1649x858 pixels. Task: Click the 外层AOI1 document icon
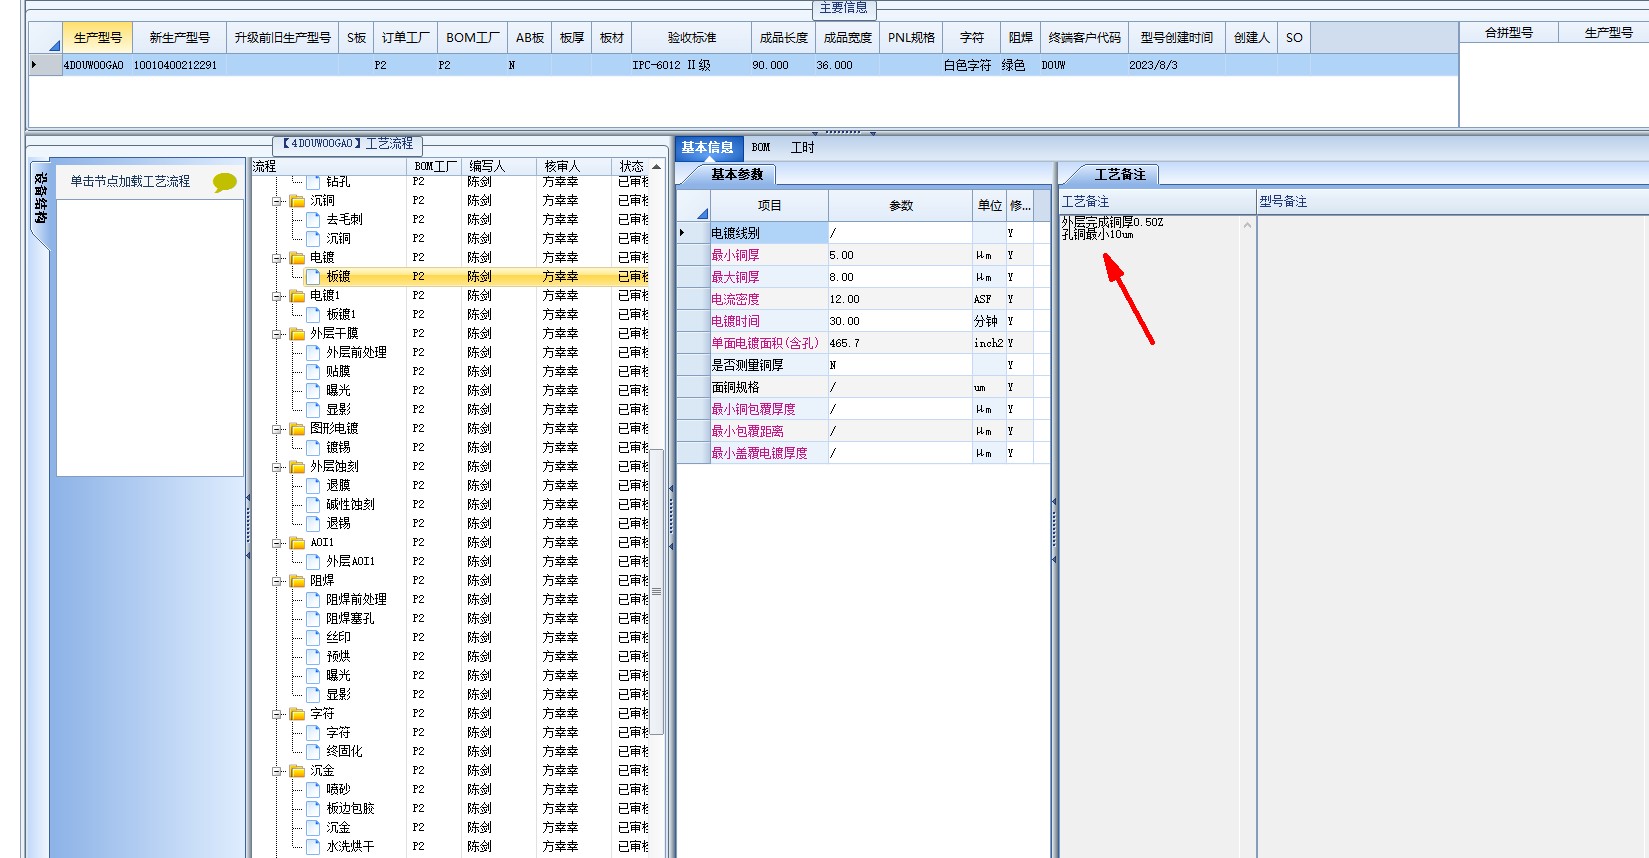(x=314, y=562)
